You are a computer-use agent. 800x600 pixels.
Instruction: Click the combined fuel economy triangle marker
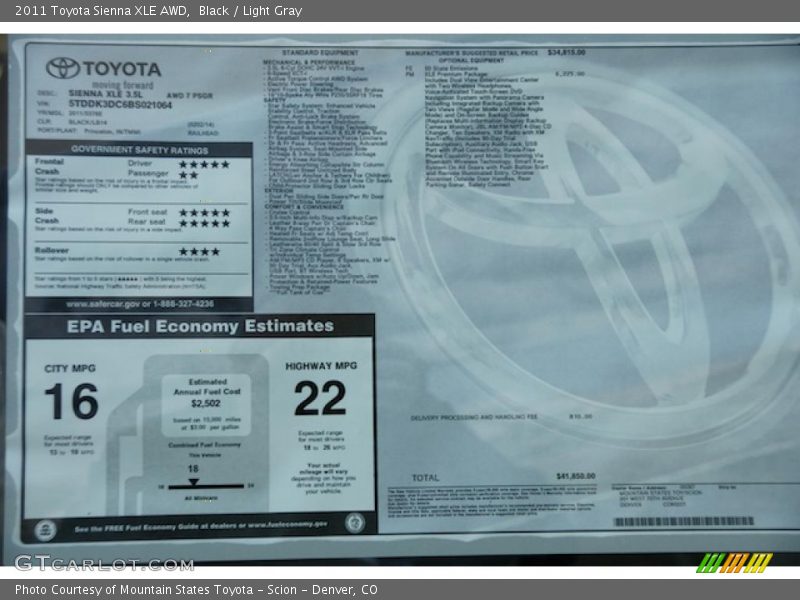193,481
